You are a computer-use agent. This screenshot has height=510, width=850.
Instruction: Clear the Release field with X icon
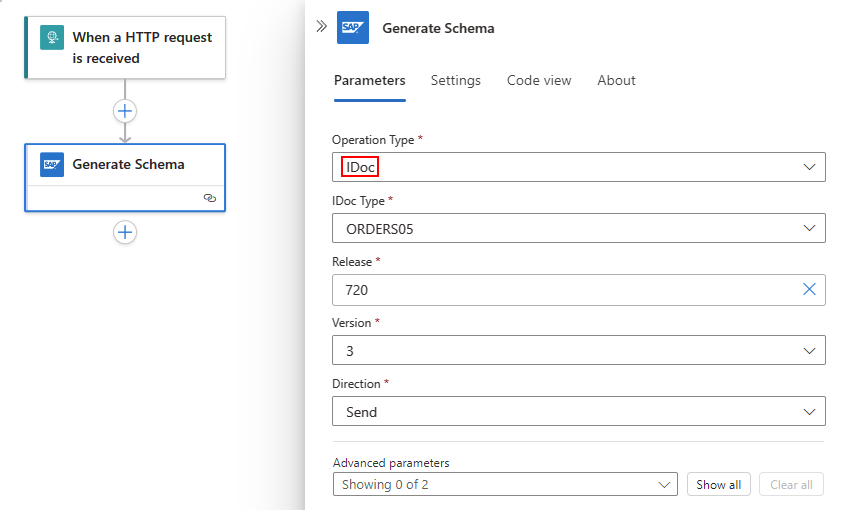coord(809,289)
